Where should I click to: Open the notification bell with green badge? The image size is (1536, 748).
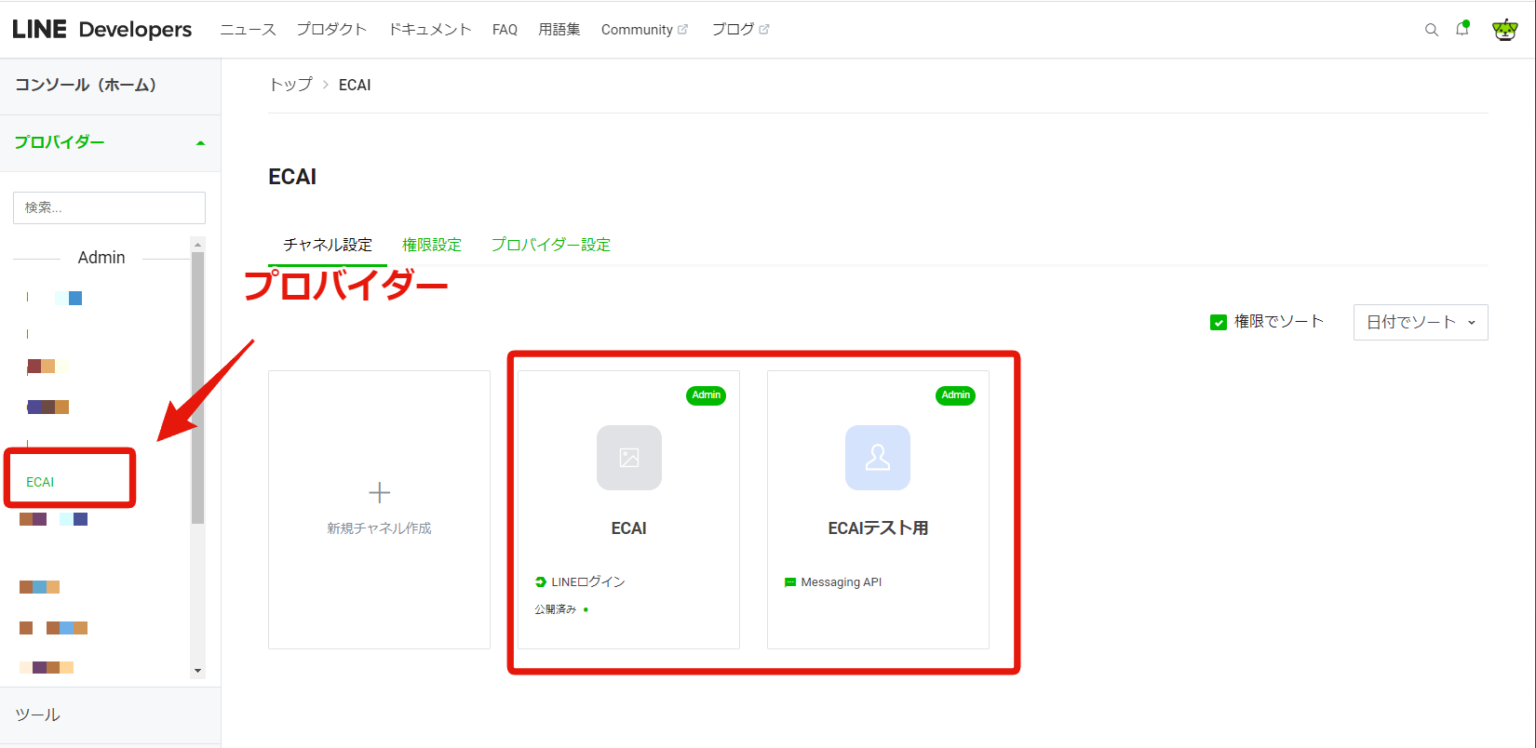(x=1462, y=29)
